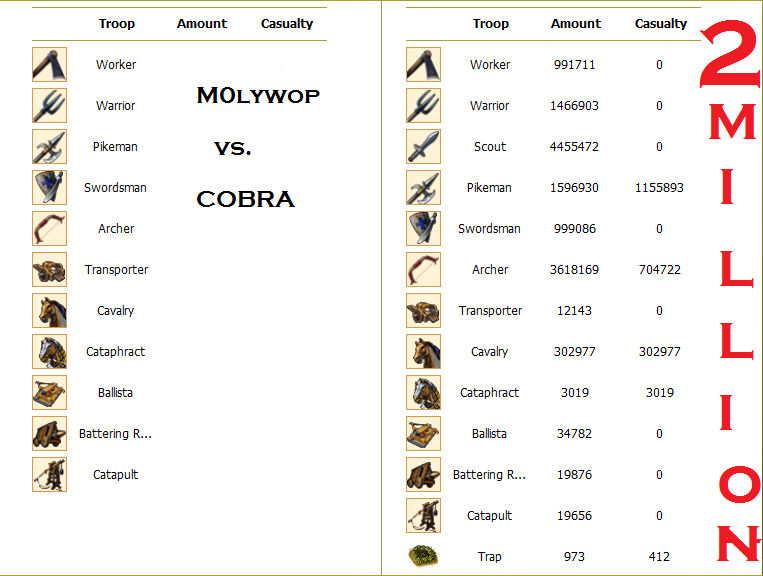Click the Ballista icon in right panel
The height and width of the screenshot is (576, 763).
click(x=423, y=433)
